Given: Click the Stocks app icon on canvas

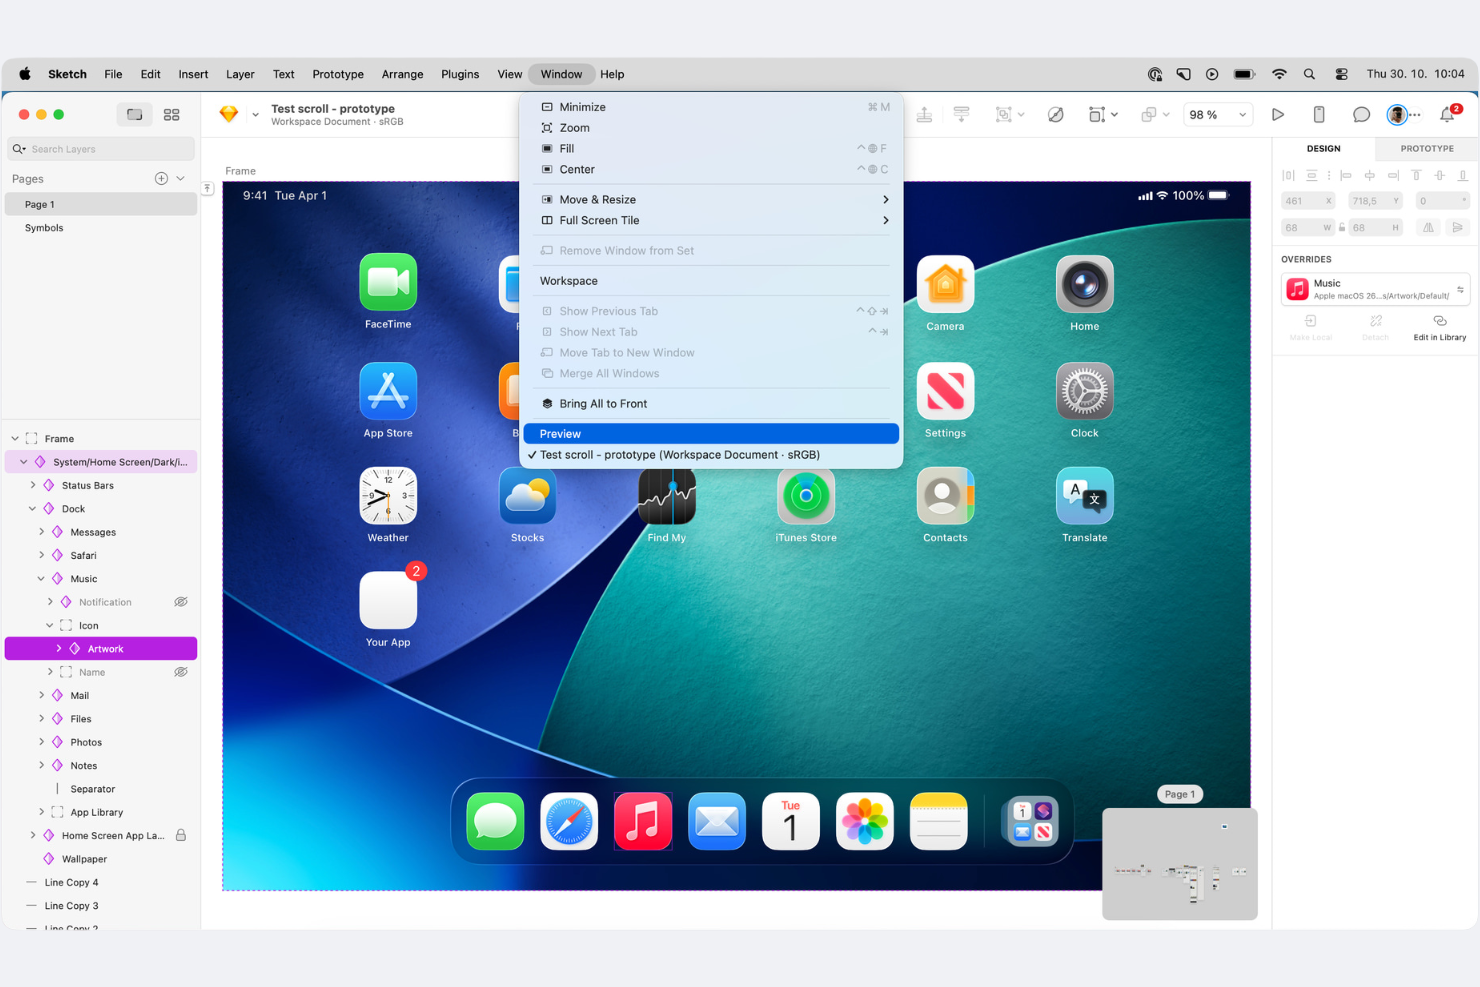Looking at the screenshot, I should (527, 496).
